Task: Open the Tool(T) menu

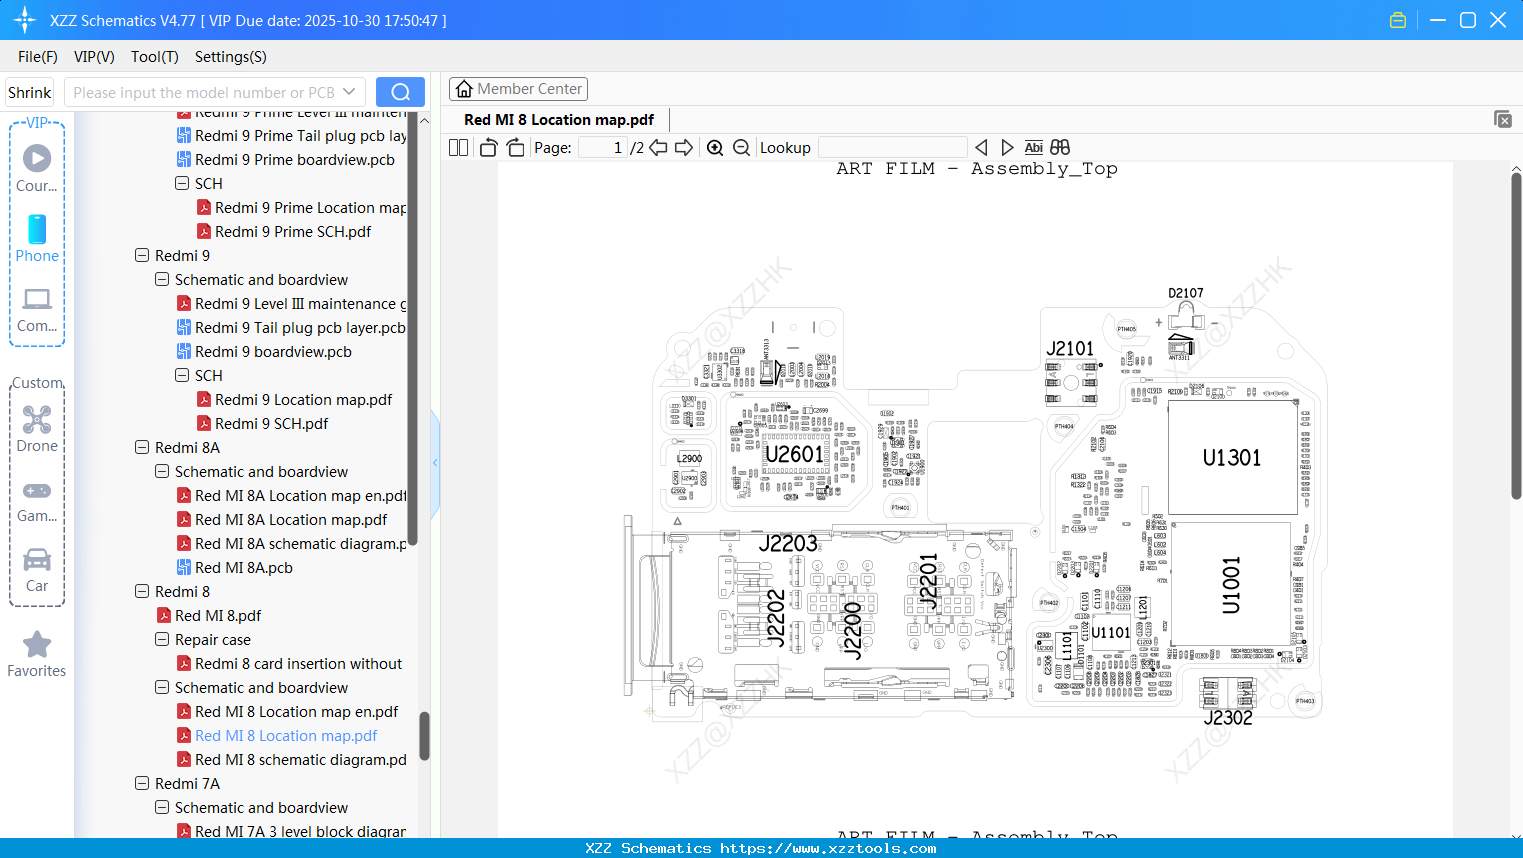Action: tap(154, 57)
